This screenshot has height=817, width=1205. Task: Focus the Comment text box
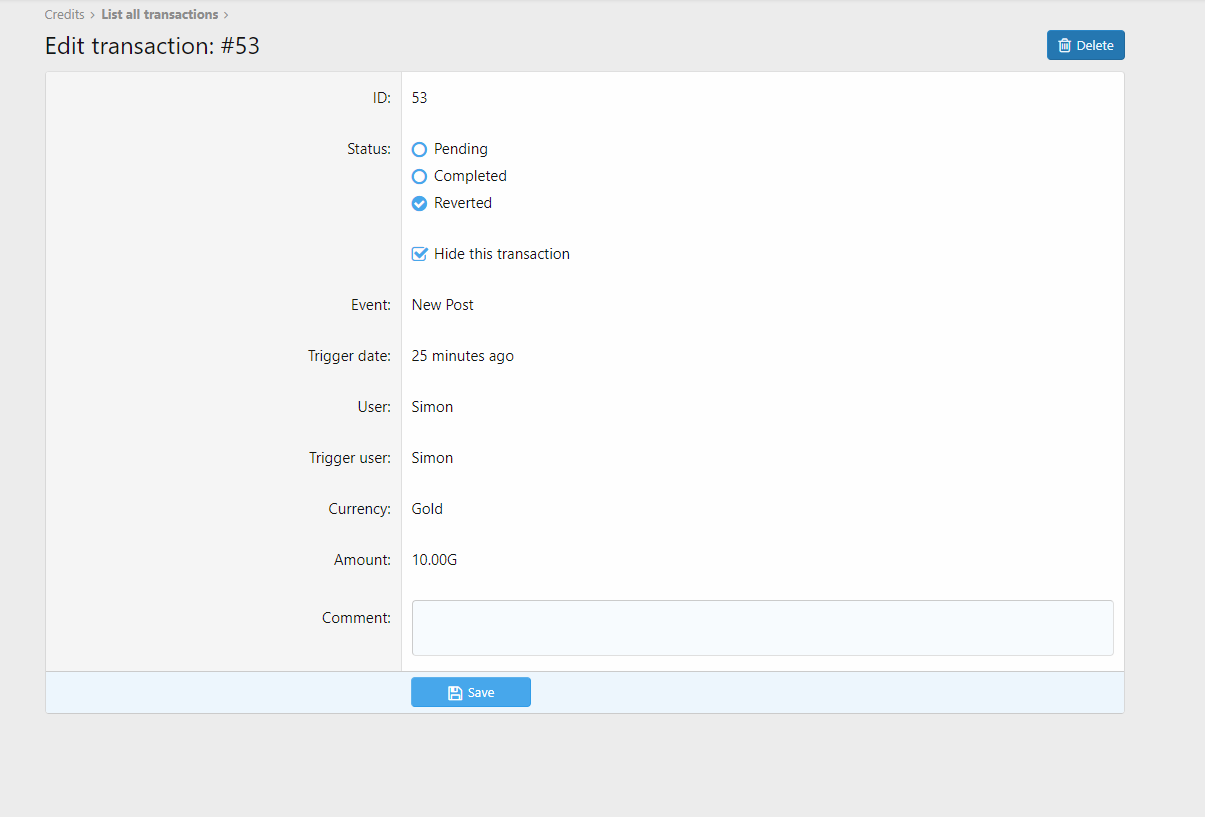(x=762, y=628)
